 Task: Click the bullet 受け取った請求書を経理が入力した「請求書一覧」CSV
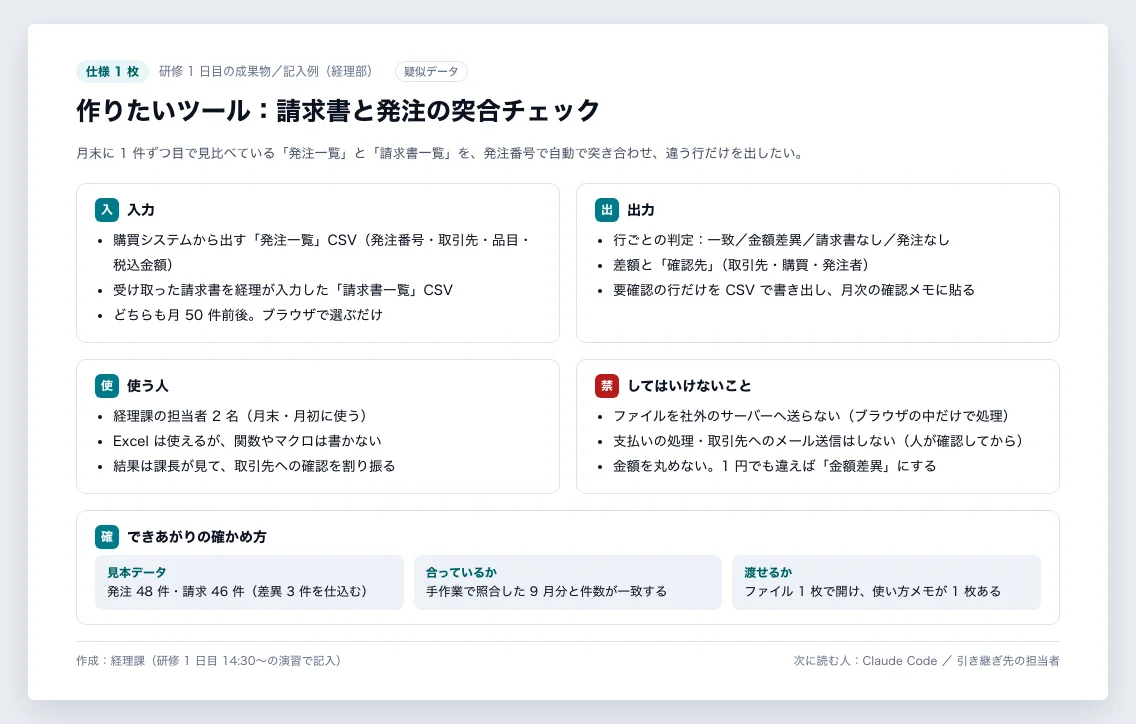pyautogui.click(x=283, y=290)
